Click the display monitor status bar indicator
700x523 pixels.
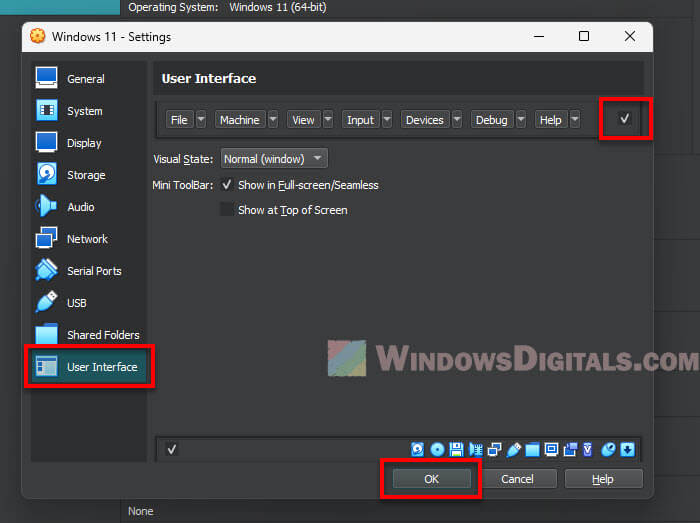(x=551, y=449)
